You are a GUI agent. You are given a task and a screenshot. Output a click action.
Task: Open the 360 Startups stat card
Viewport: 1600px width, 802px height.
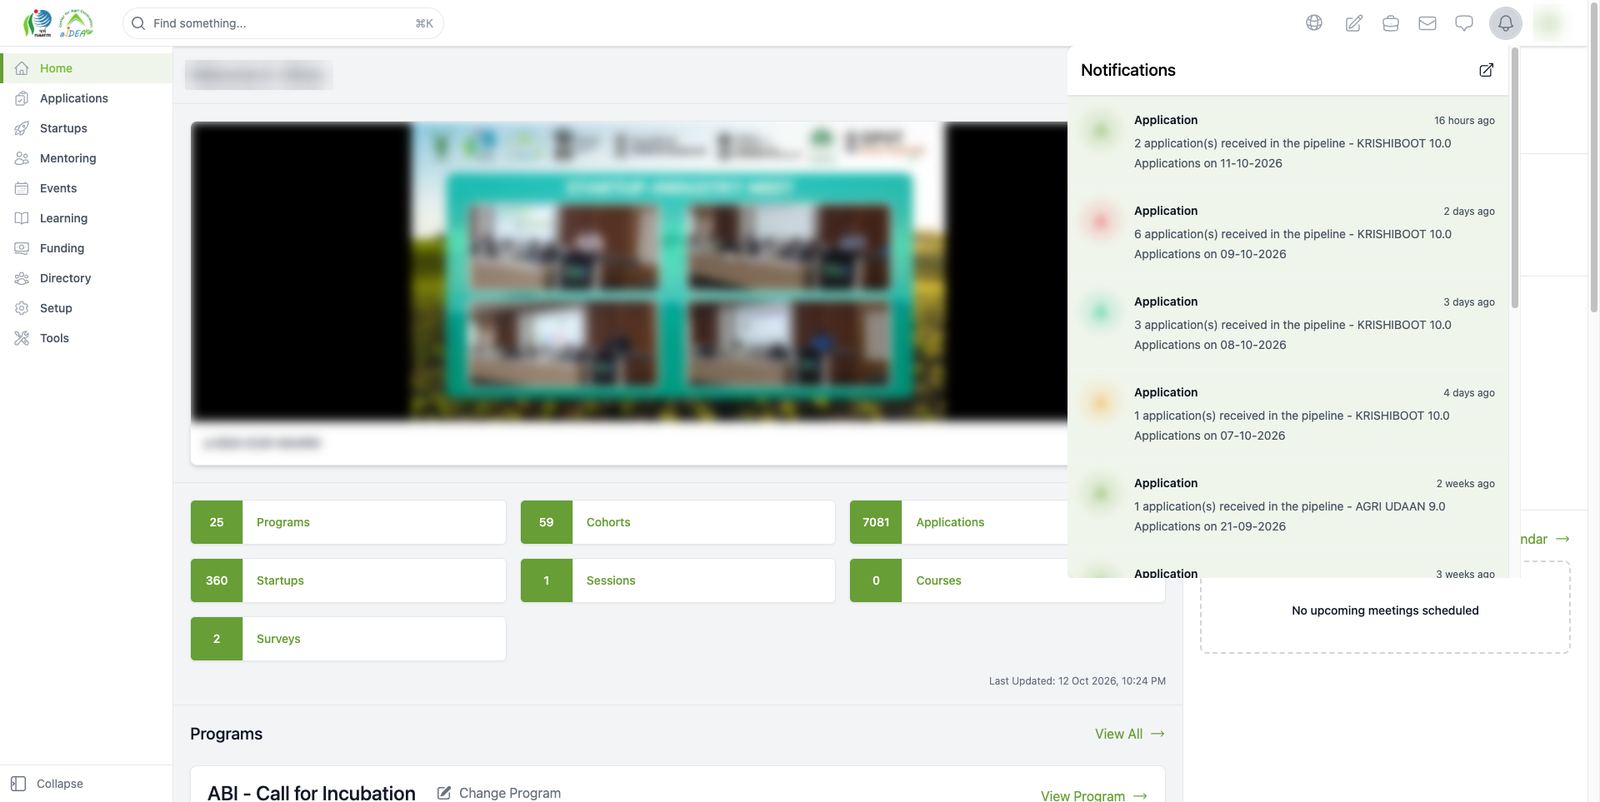[x=348, y=580]
